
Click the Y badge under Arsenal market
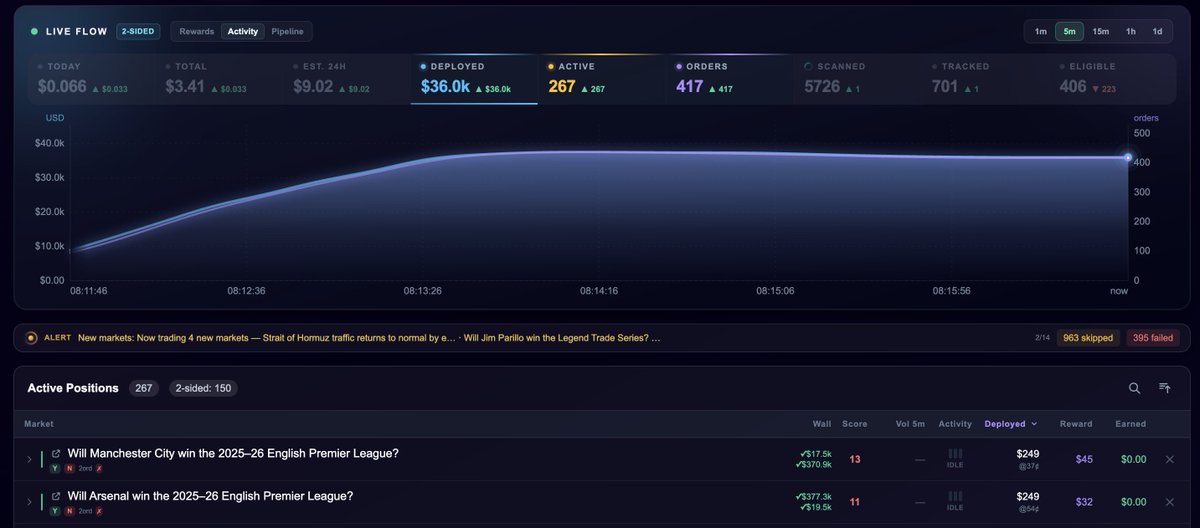tap(56, 510)
